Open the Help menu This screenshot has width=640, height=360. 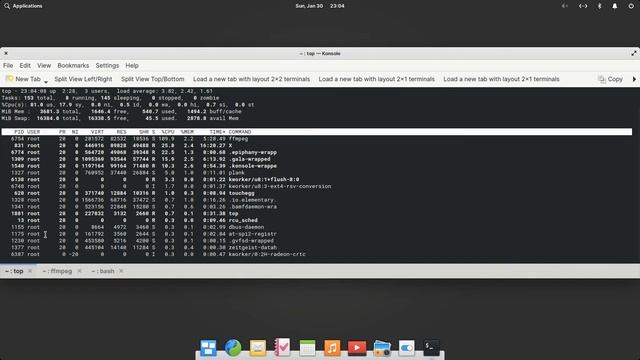pos(132,66)
